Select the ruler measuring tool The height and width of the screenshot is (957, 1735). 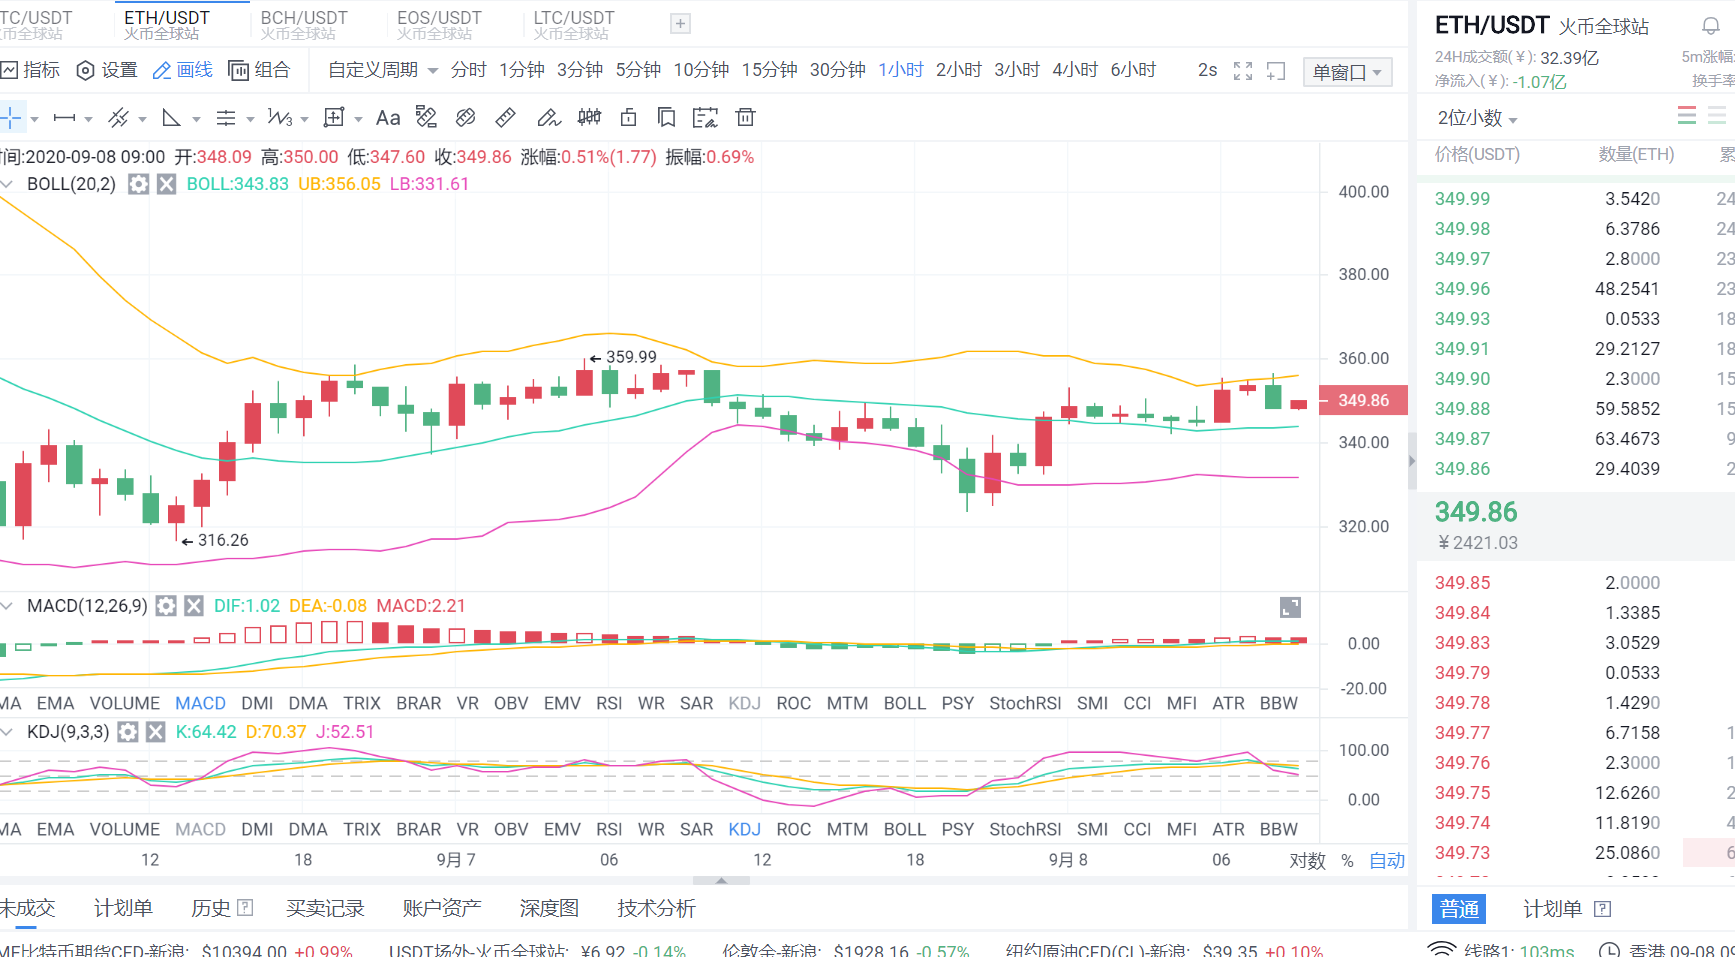(x=506, y=118)
